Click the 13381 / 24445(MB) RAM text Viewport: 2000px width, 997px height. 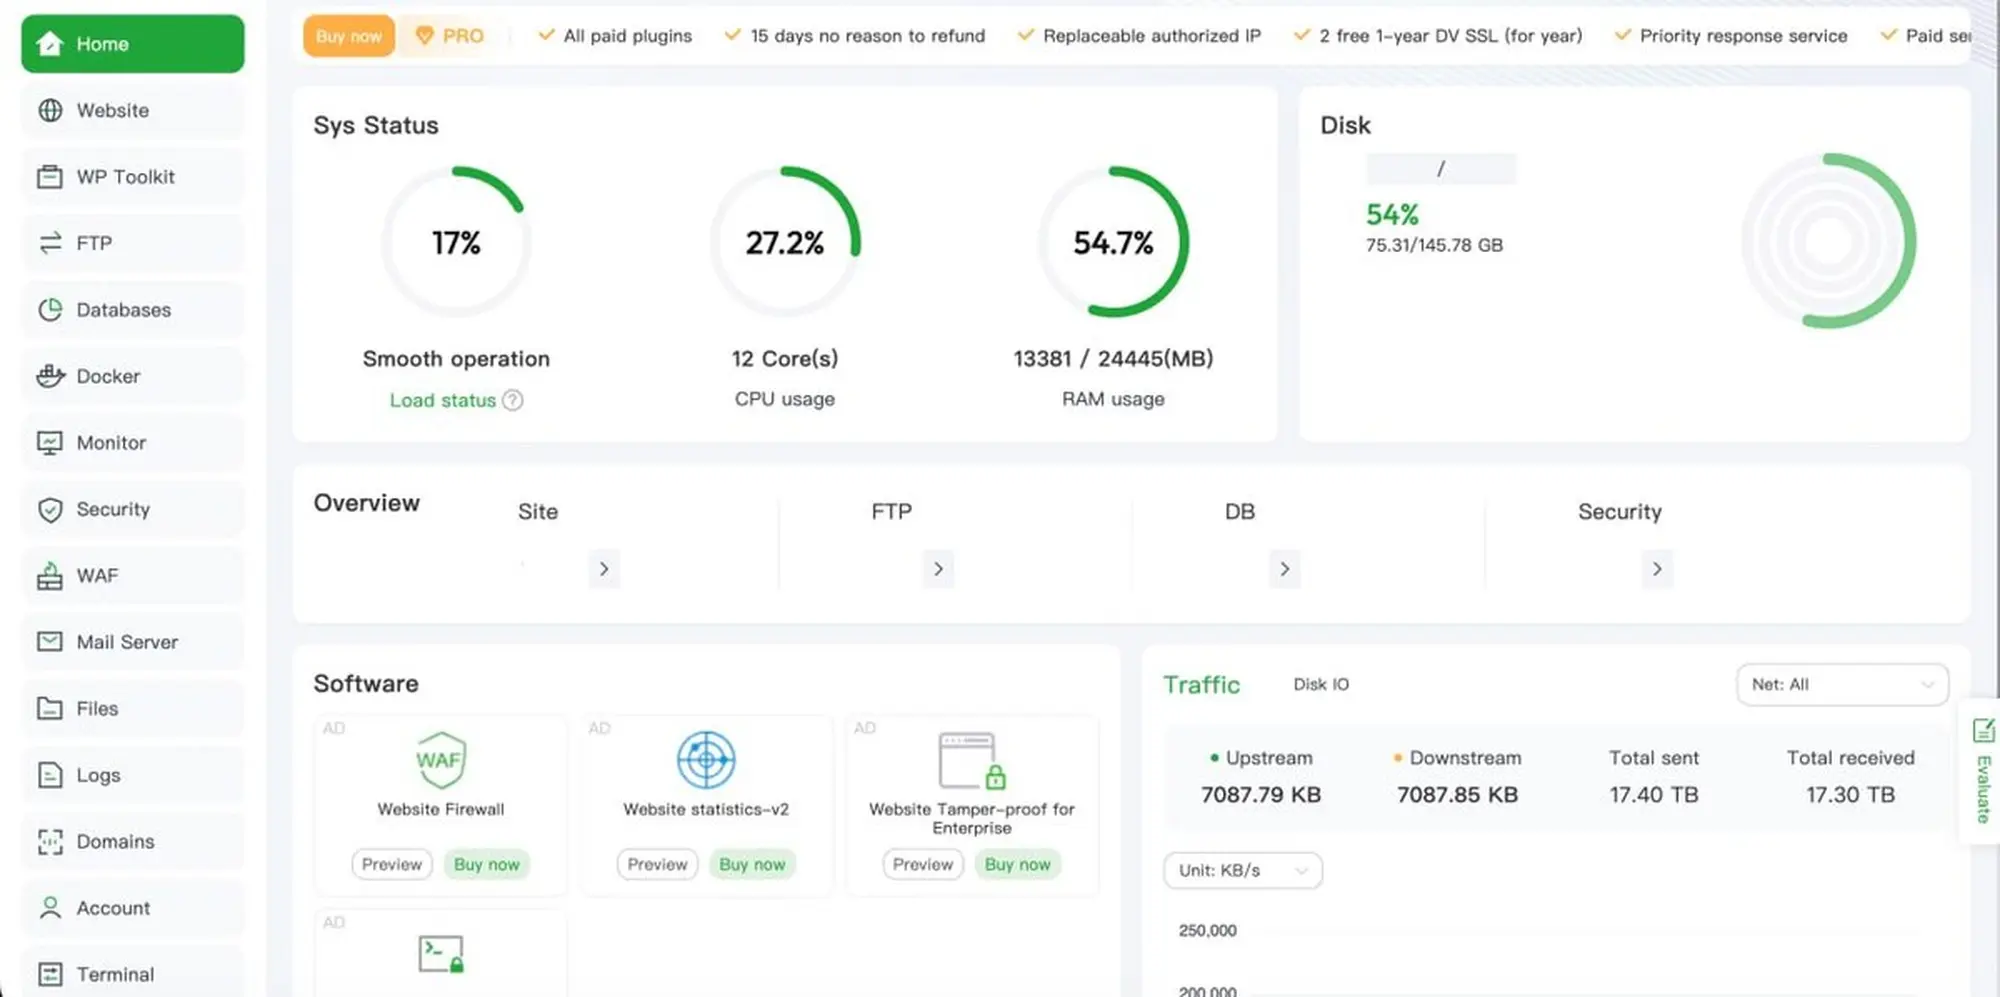point(1113,359)
